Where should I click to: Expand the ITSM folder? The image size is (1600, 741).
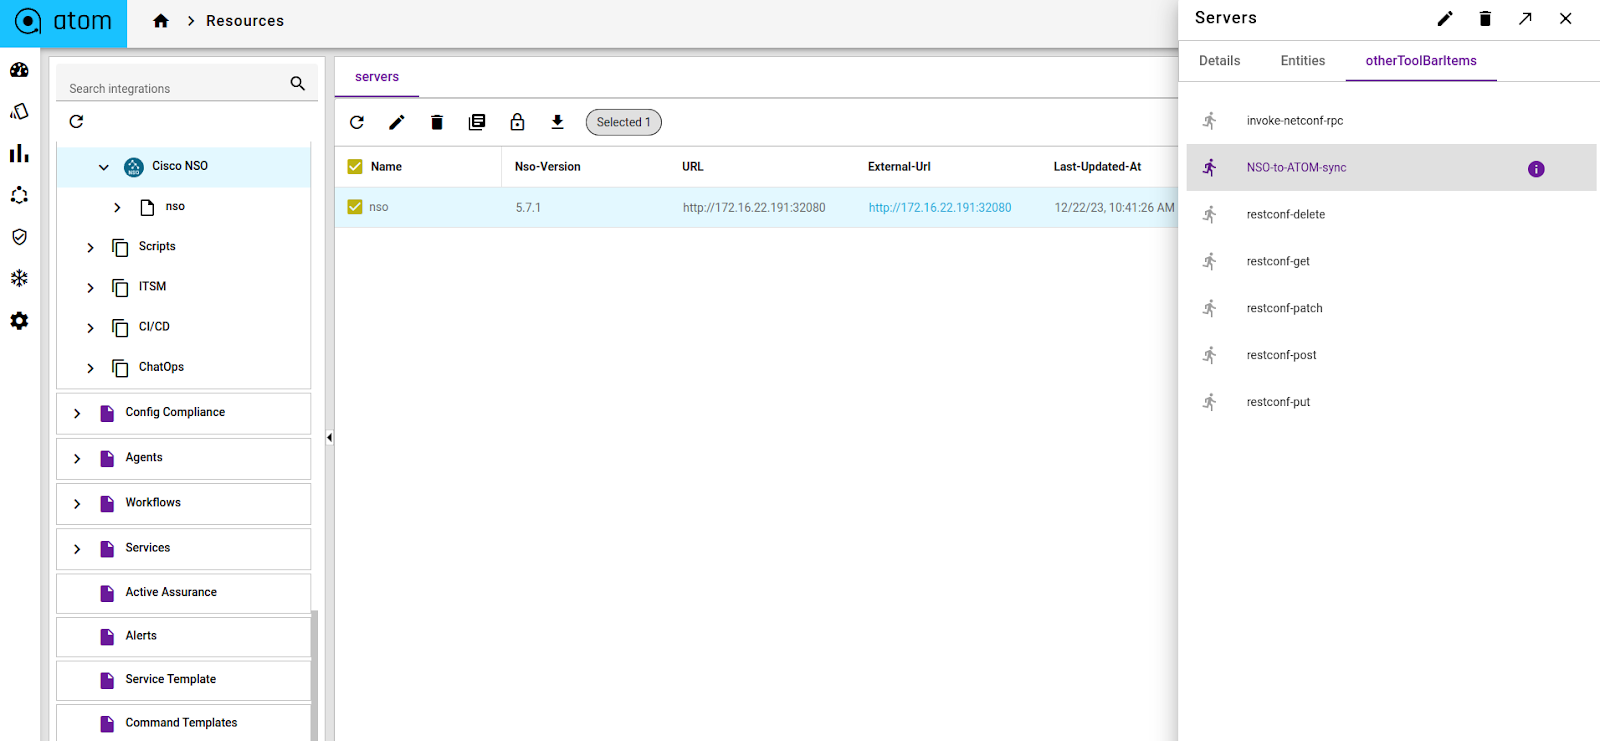90,287
